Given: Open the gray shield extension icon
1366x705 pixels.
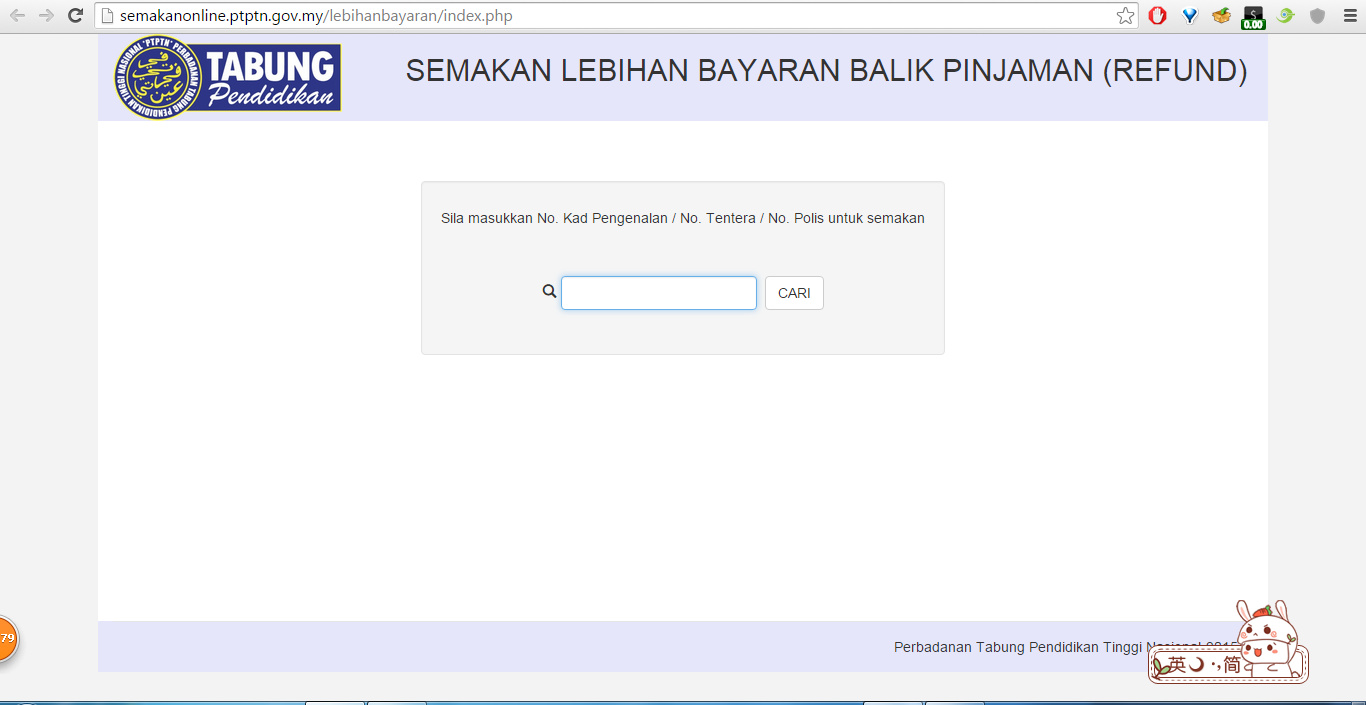Looking at the screenshot, I should pos(1318,16).
